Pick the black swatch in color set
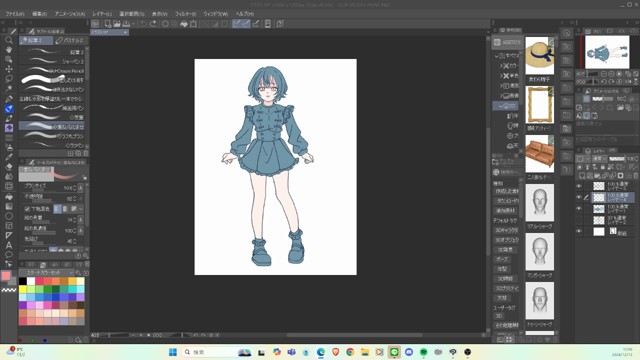 tap(23, 281)
